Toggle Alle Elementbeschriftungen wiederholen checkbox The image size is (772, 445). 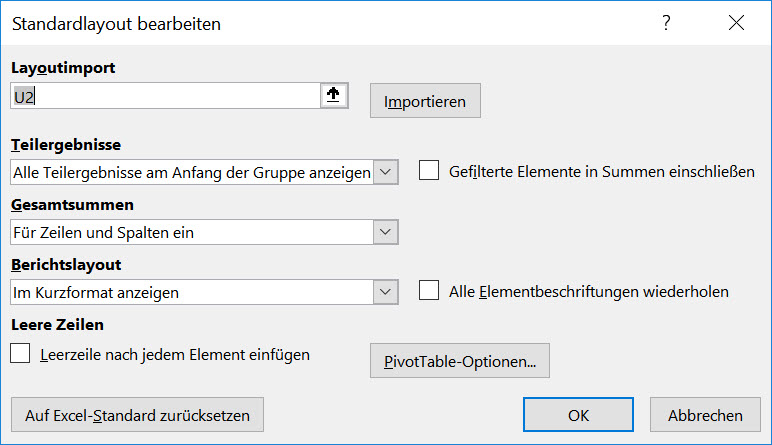click(429, 292)
